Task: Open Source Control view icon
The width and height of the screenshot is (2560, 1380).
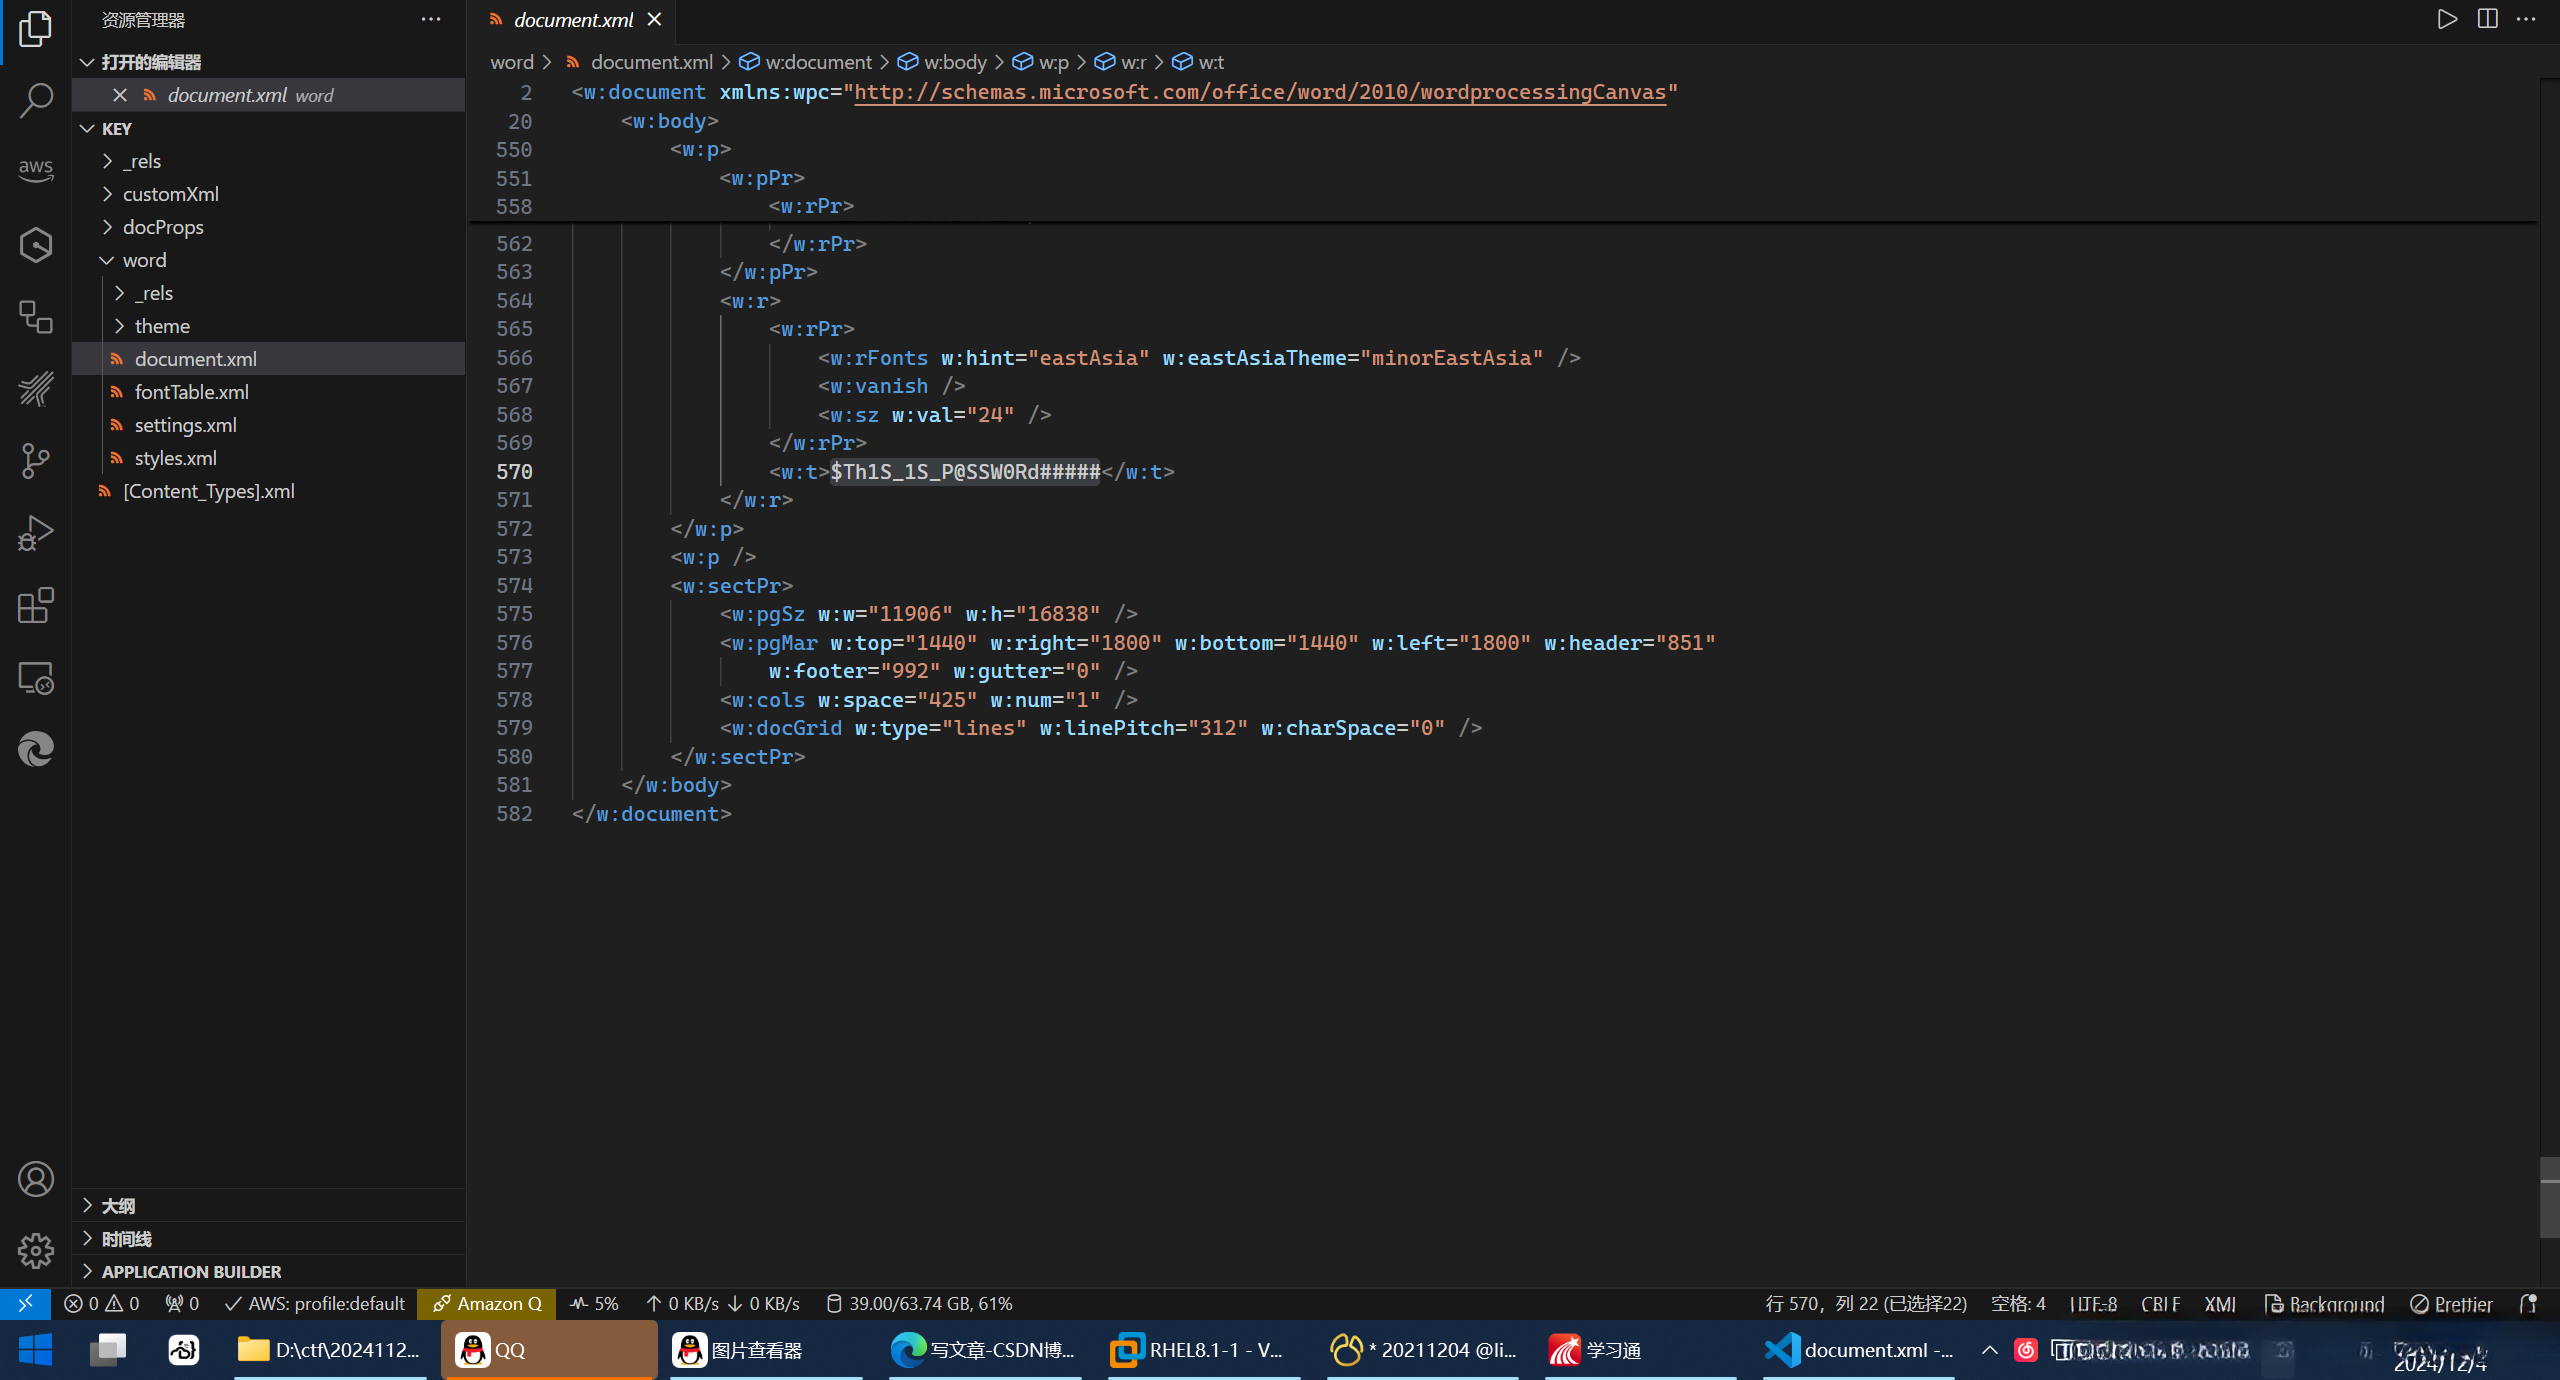Action: pos(36,461)
